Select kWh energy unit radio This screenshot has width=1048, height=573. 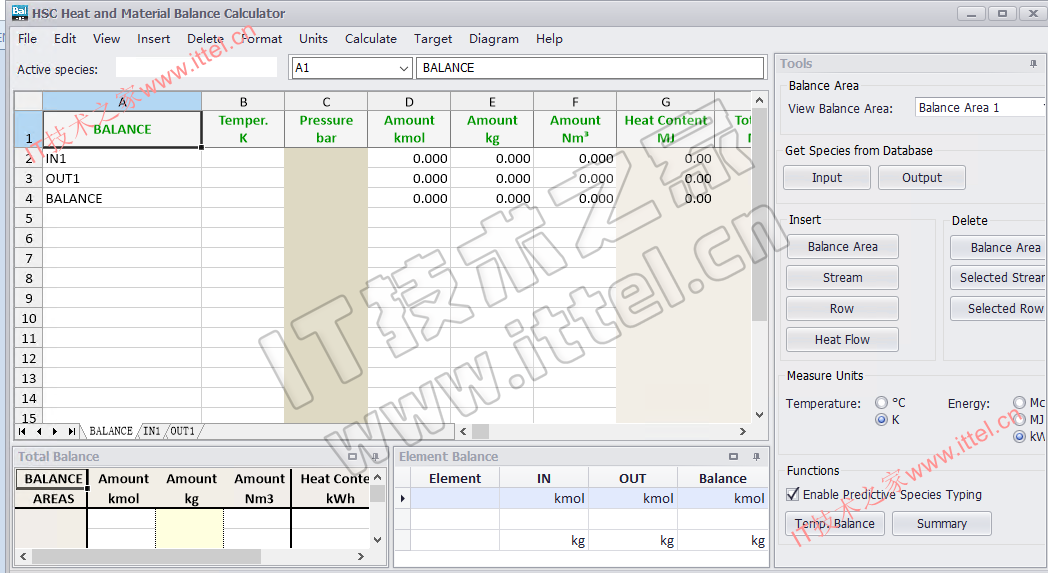click(1019, 437)
